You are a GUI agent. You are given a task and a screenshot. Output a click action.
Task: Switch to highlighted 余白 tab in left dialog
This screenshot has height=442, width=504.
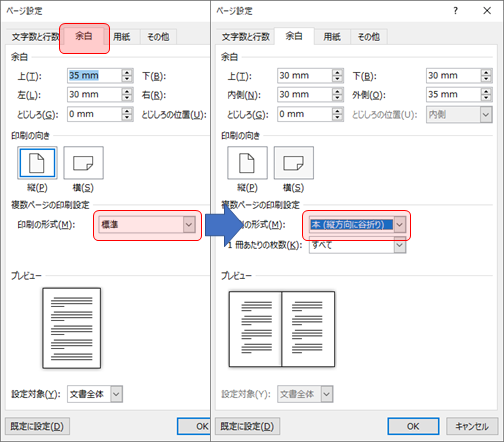[x=84, y=36]
